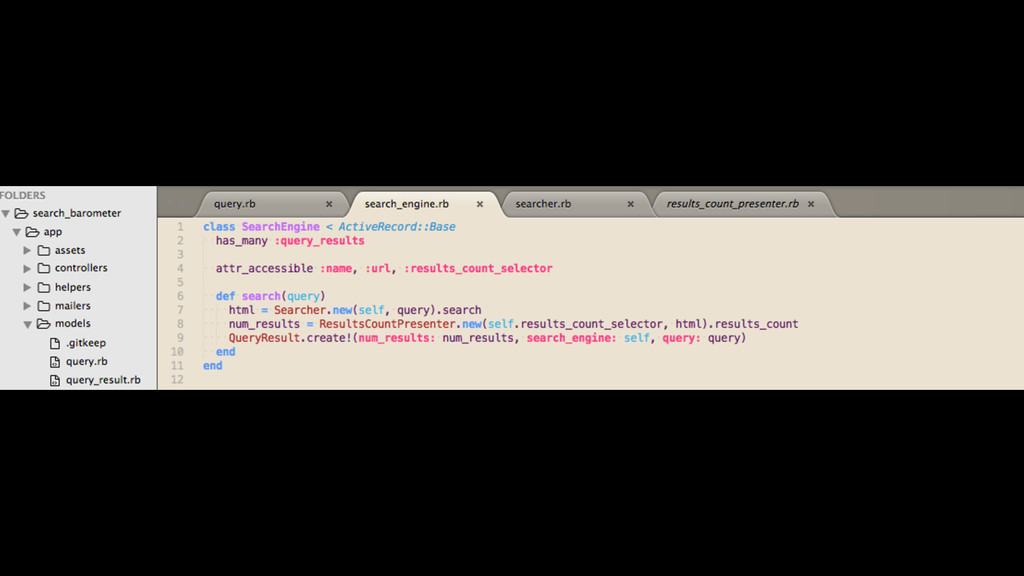
Task: Select the mailers folder label
Action: 72,306
